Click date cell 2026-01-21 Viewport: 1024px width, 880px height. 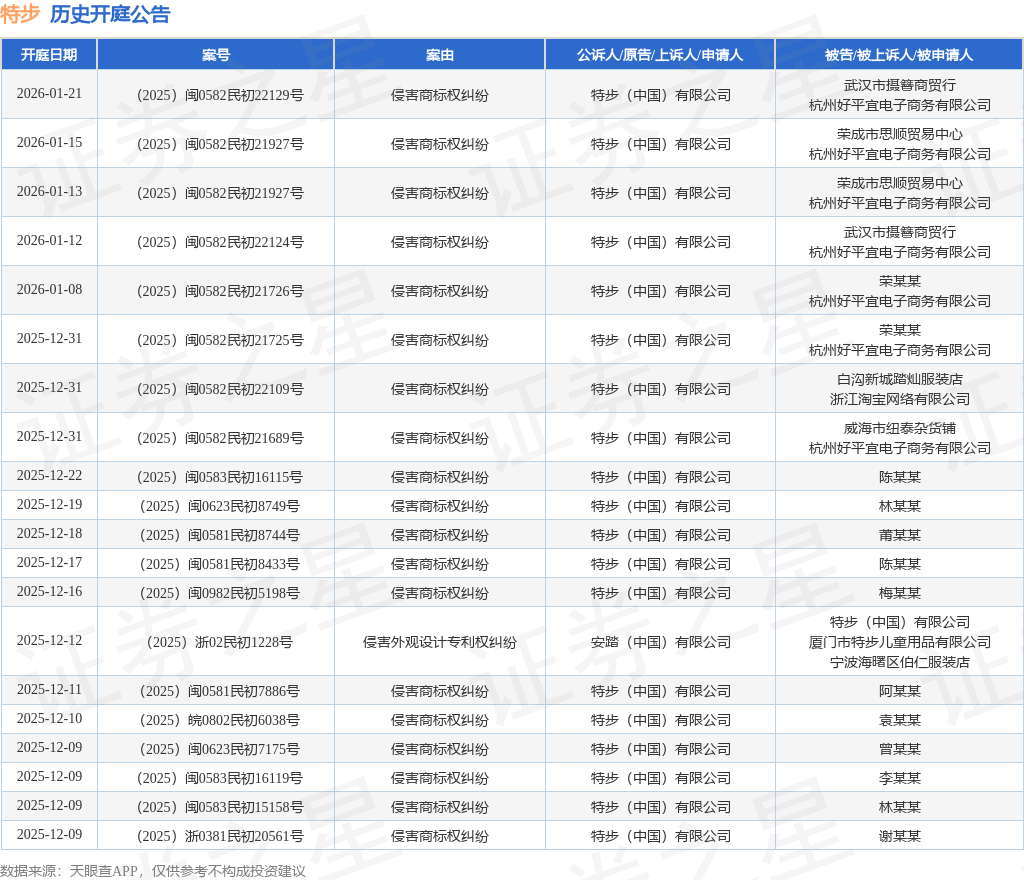pos(49,93)
